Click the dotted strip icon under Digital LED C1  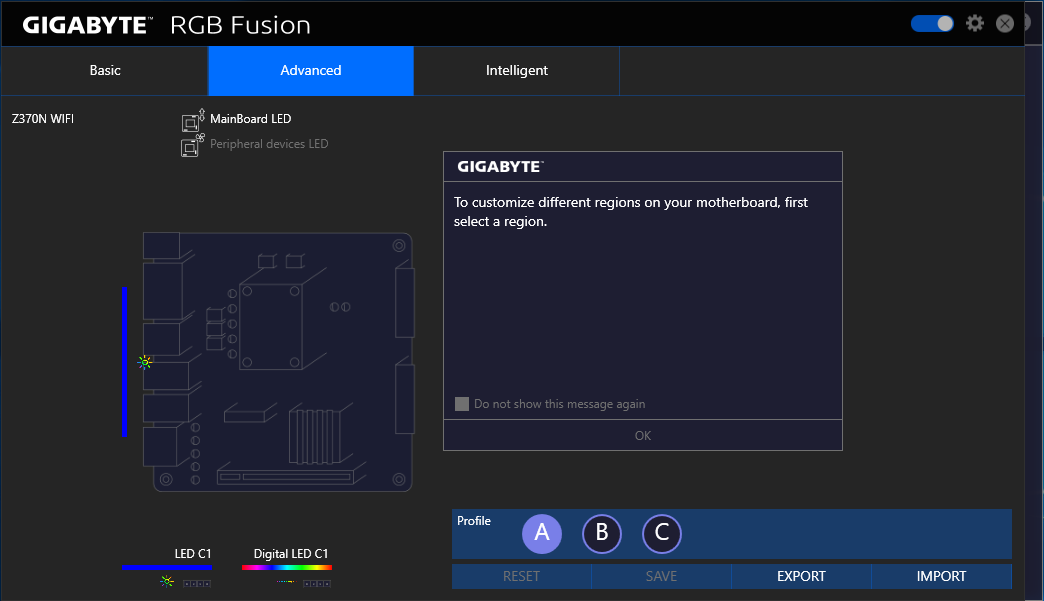click(x=286, y=582)
